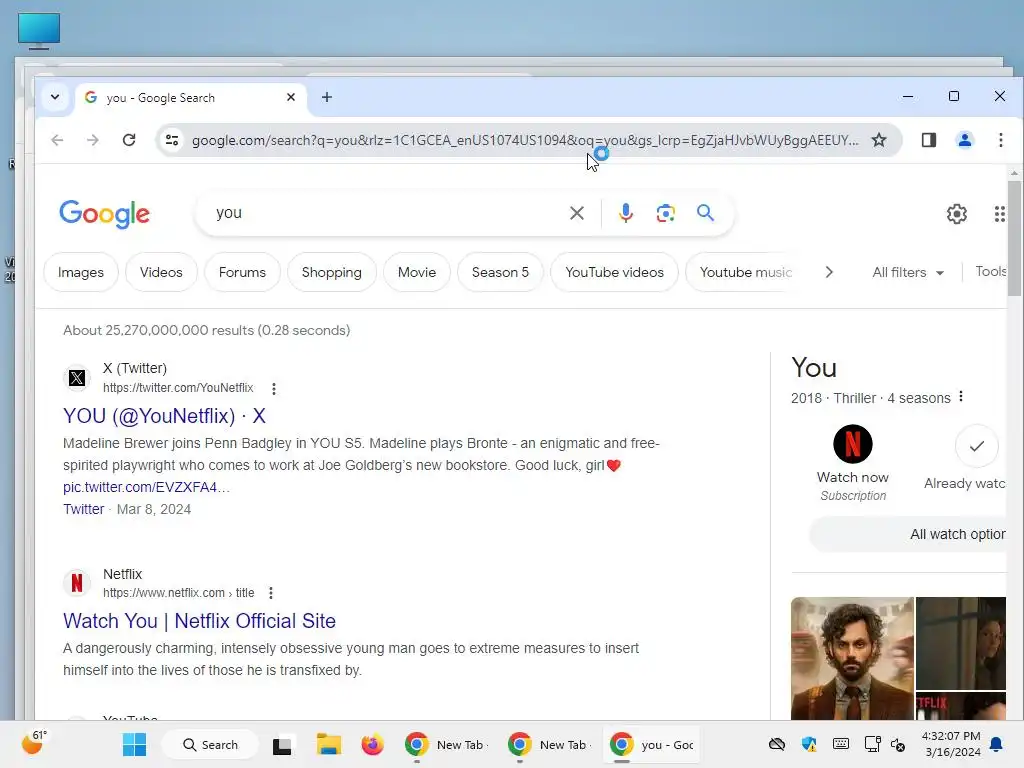This screenshot has width=1024, height=768.
Task: Click the X (Twitter) favicon
Action: click(77, 377)
